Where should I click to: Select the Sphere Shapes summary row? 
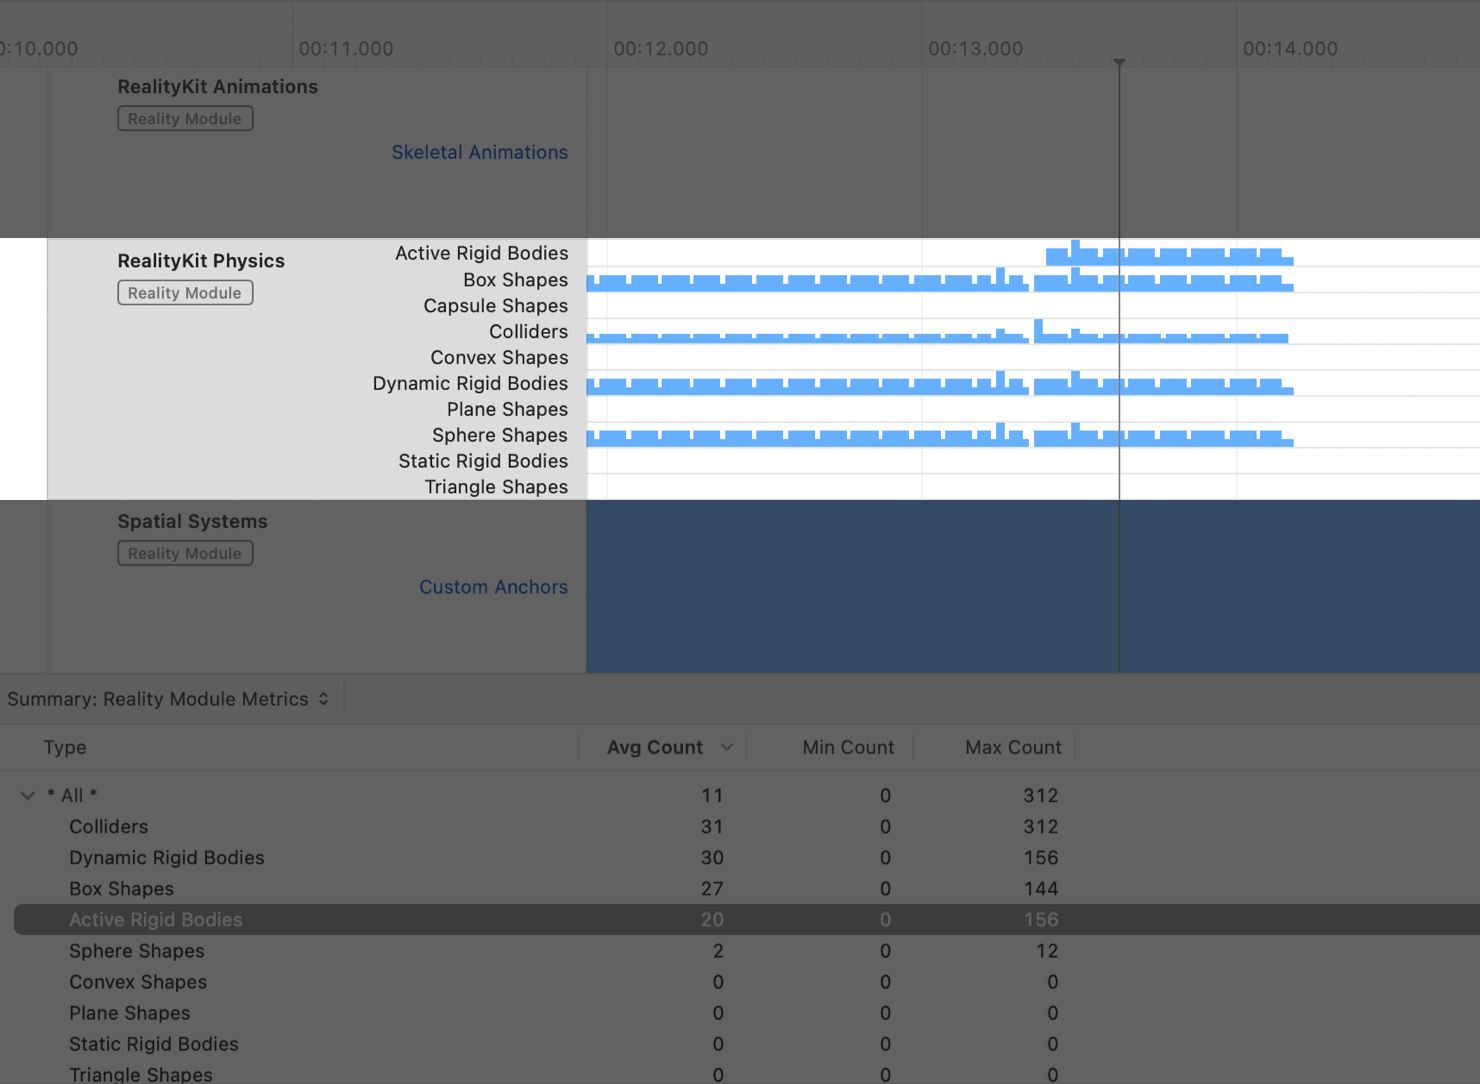tap(136, 951)
